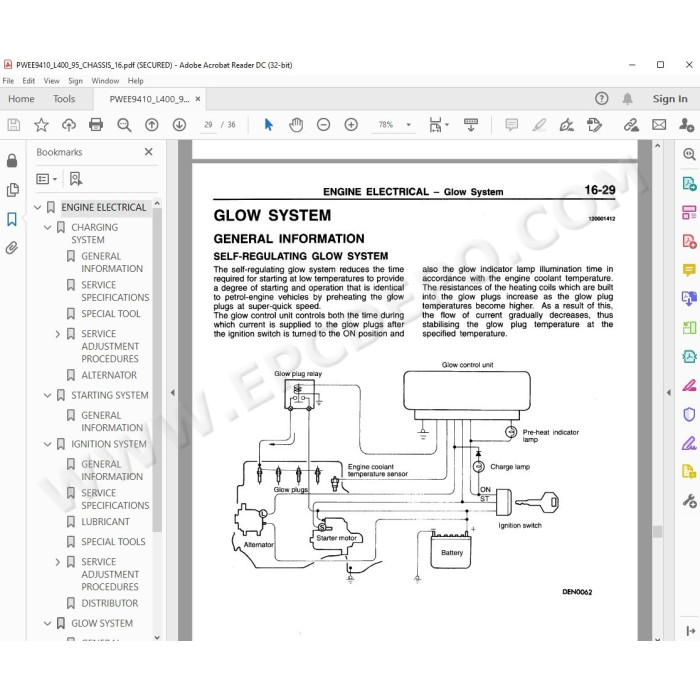Switch to the Tools tab
Image resolution: width=700 pixels, height=700 pixels.
pos(64,99)
